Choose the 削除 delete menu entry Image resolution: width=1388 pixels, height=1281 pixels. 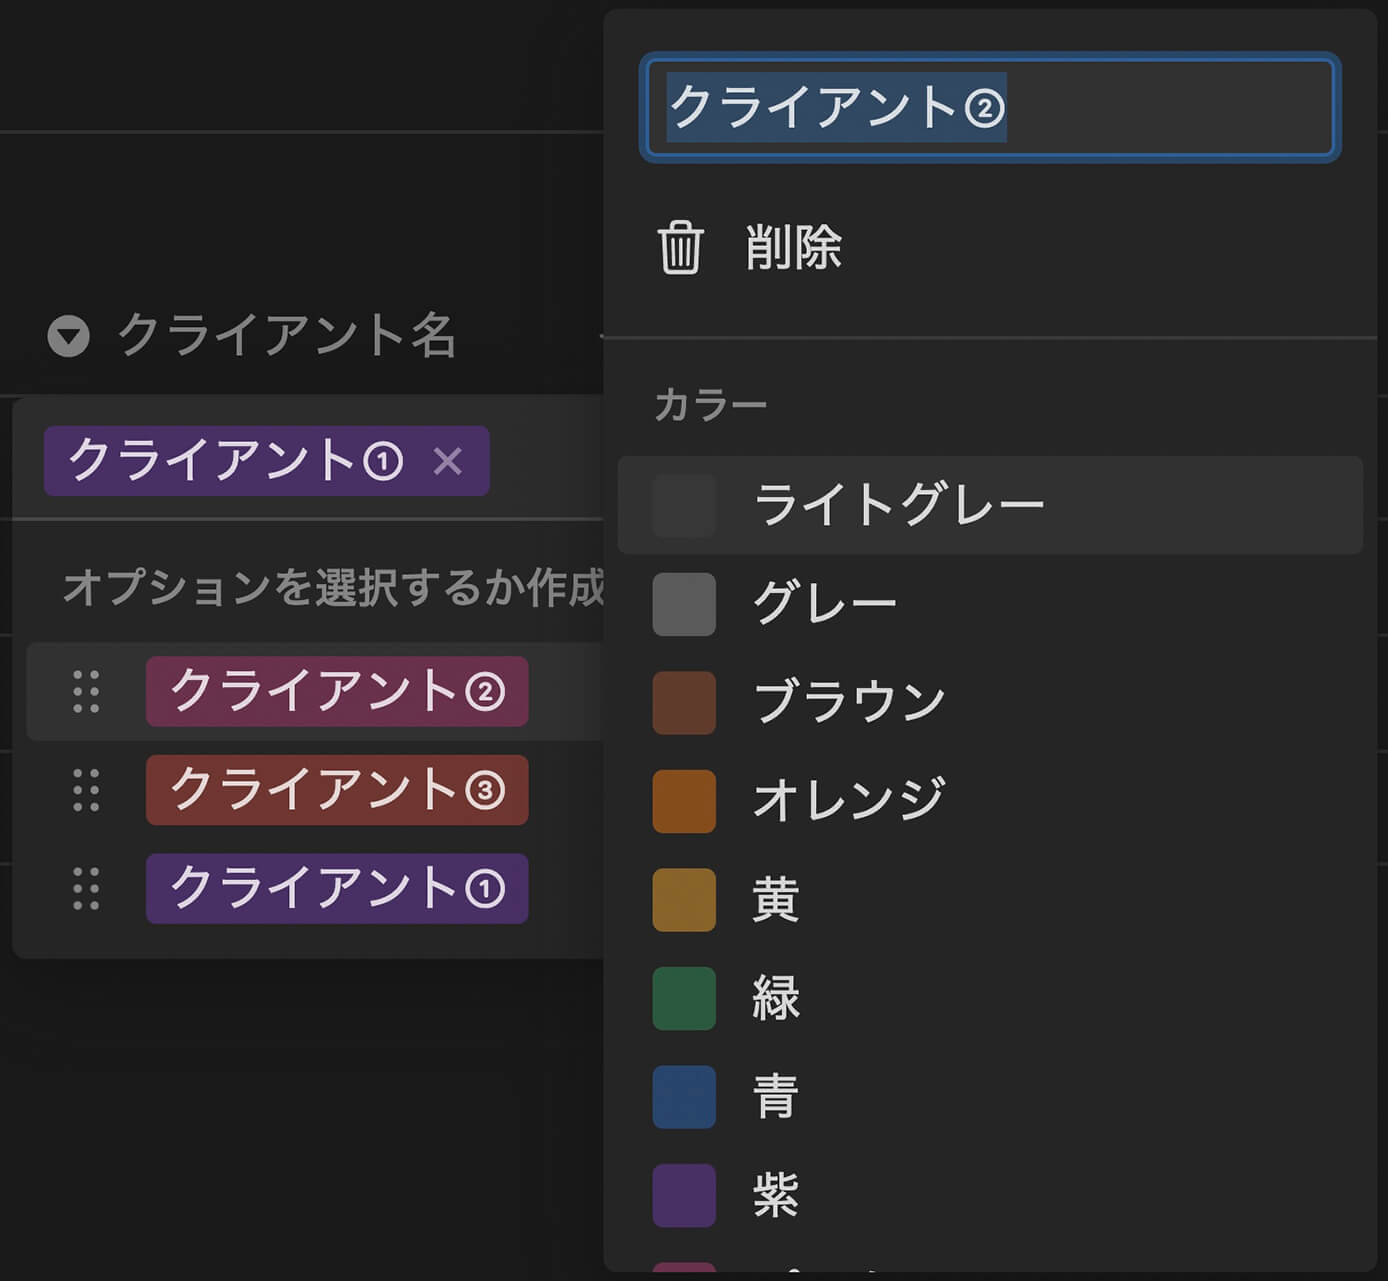tap(990, 247)
